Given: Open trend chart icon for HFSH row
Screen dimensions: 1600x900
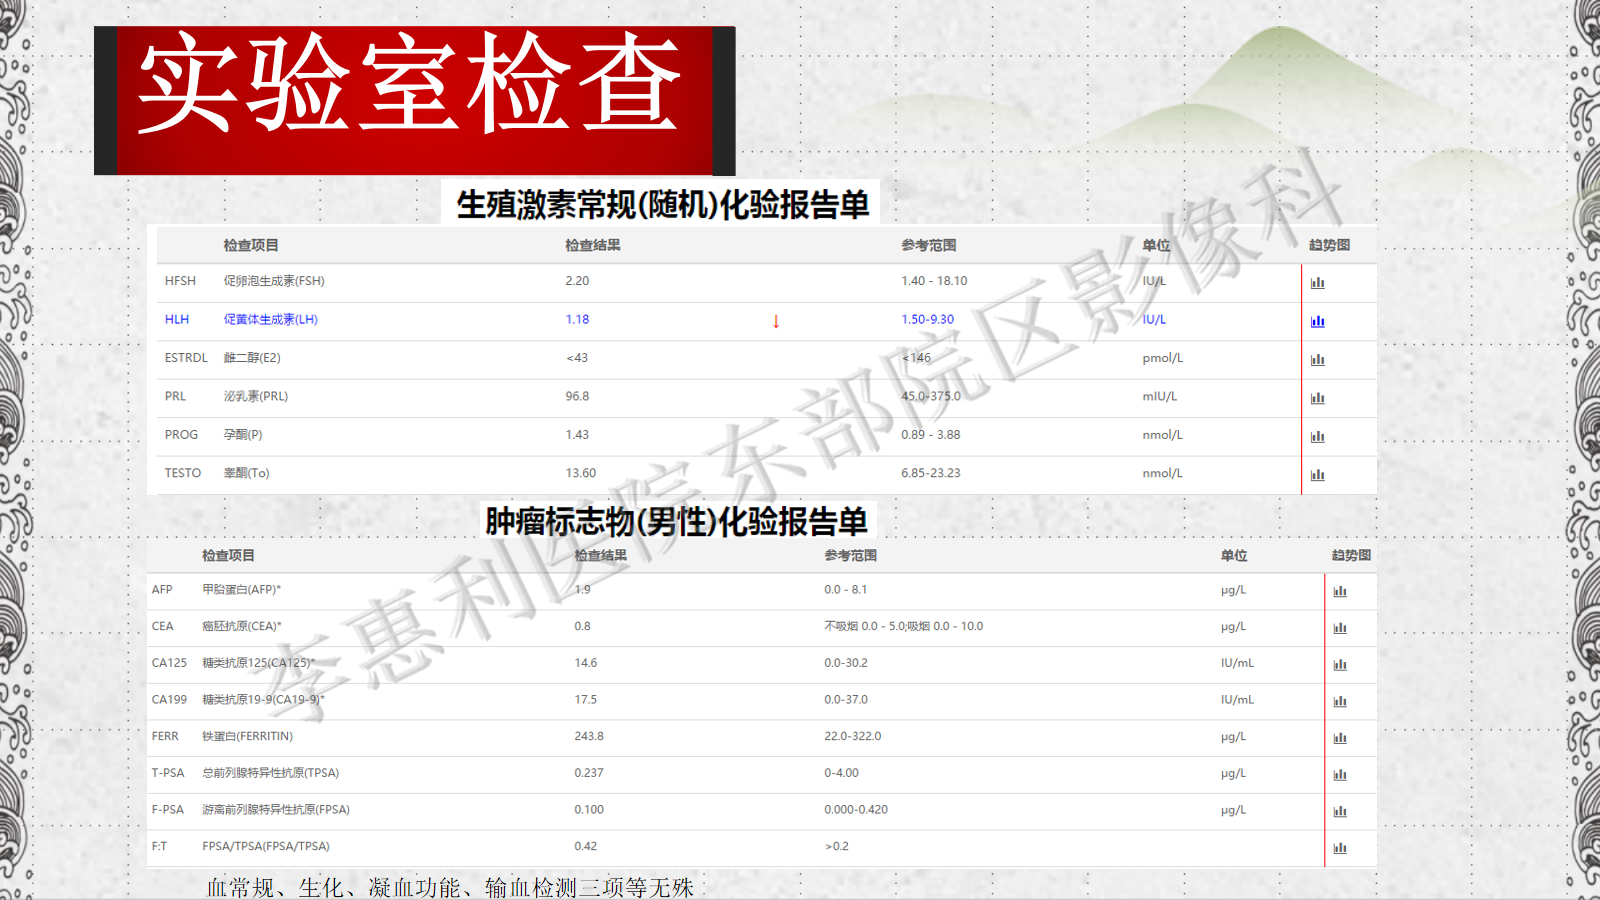Looking at the screenshot, I should point(1317,283).
